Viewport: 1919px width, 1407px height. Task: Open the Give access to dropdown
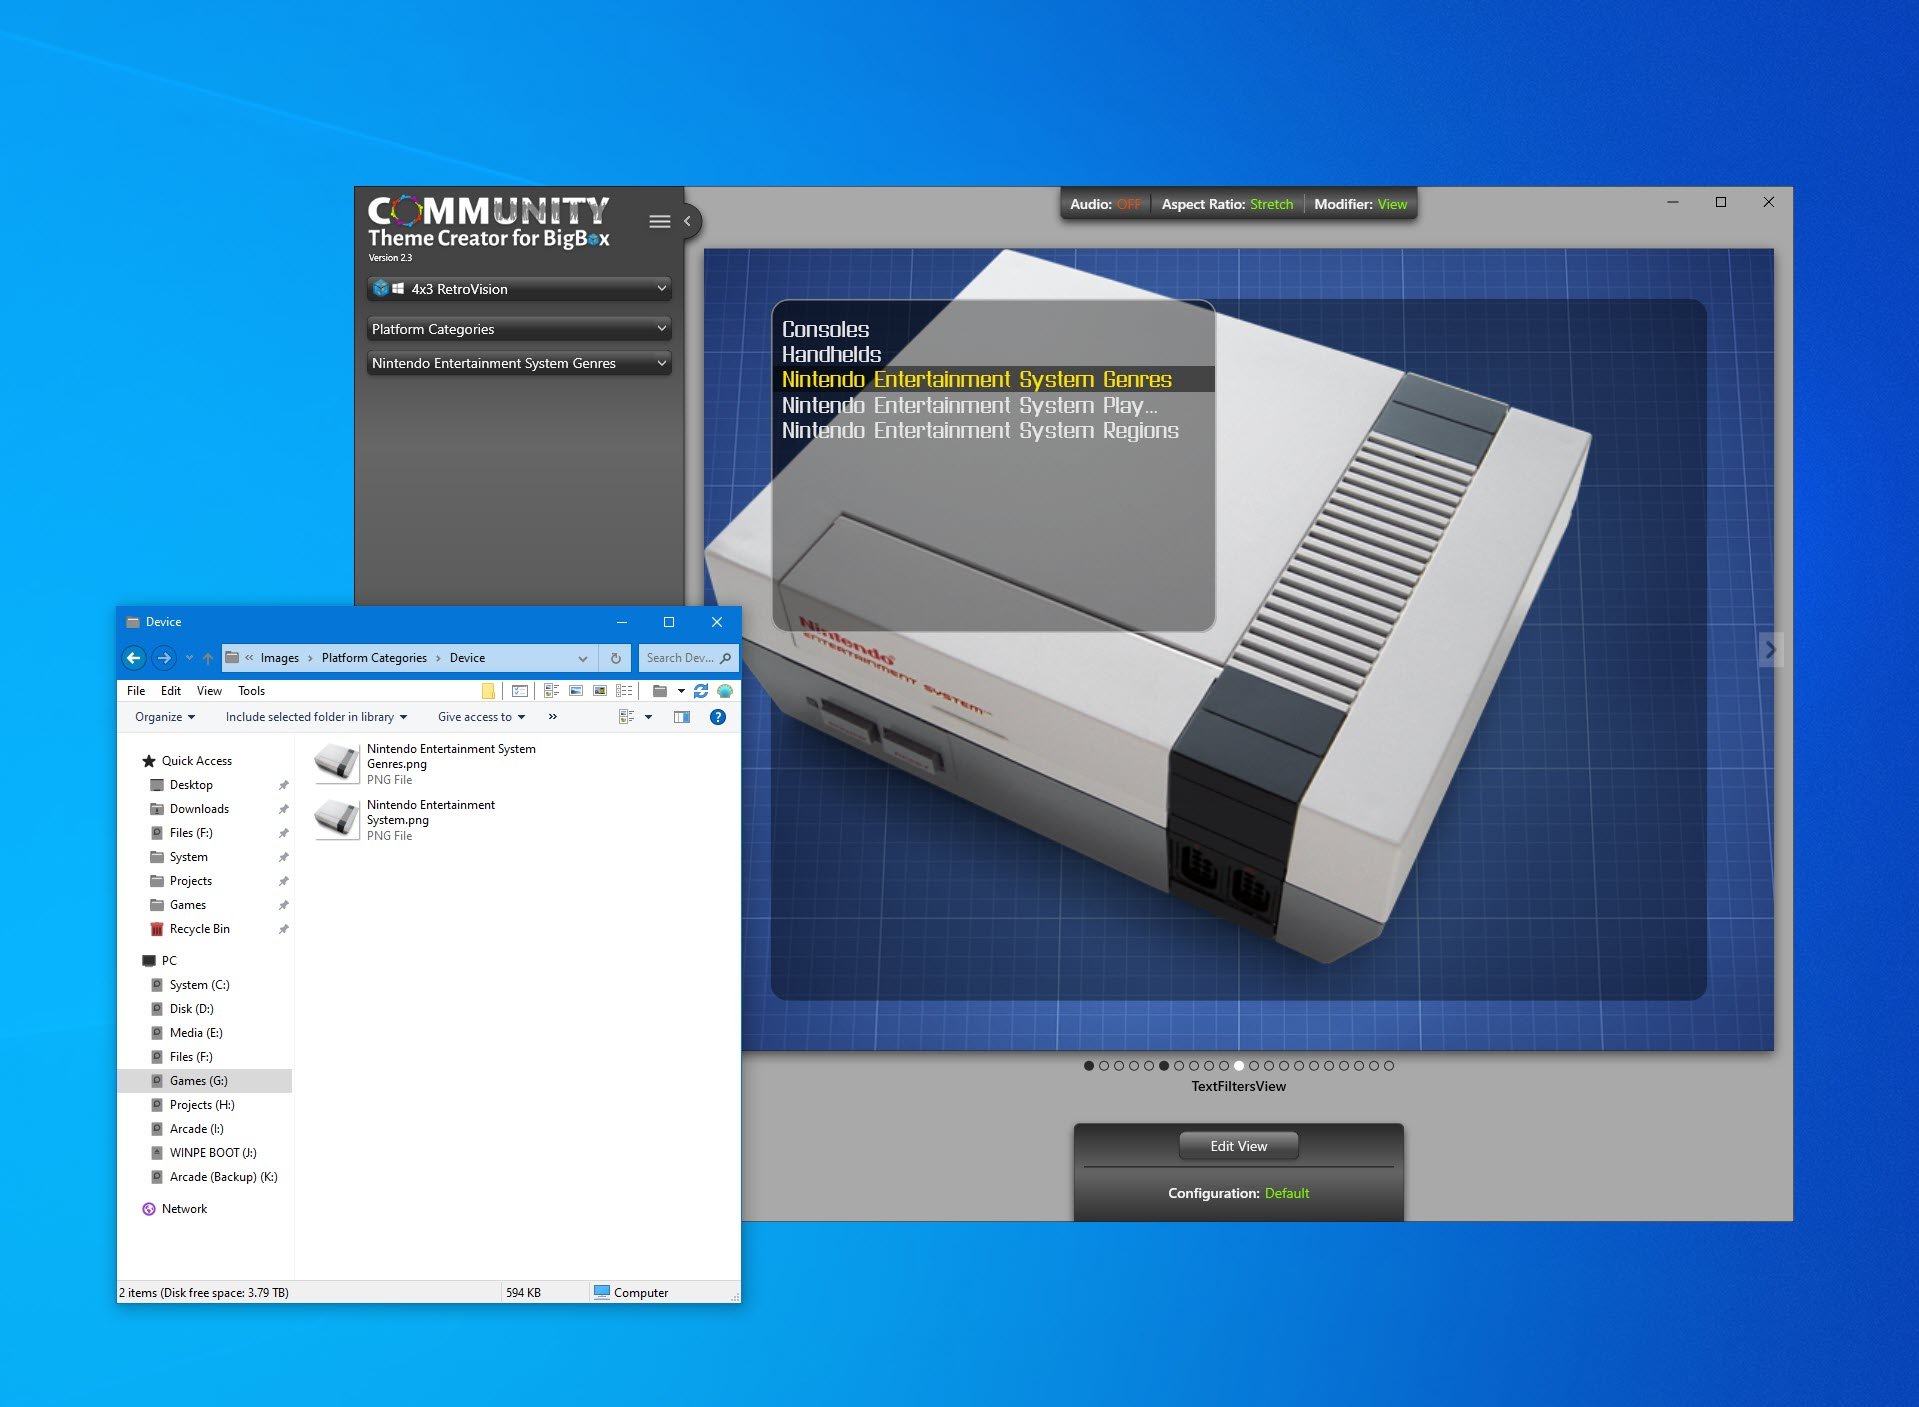tap(481, 717)
